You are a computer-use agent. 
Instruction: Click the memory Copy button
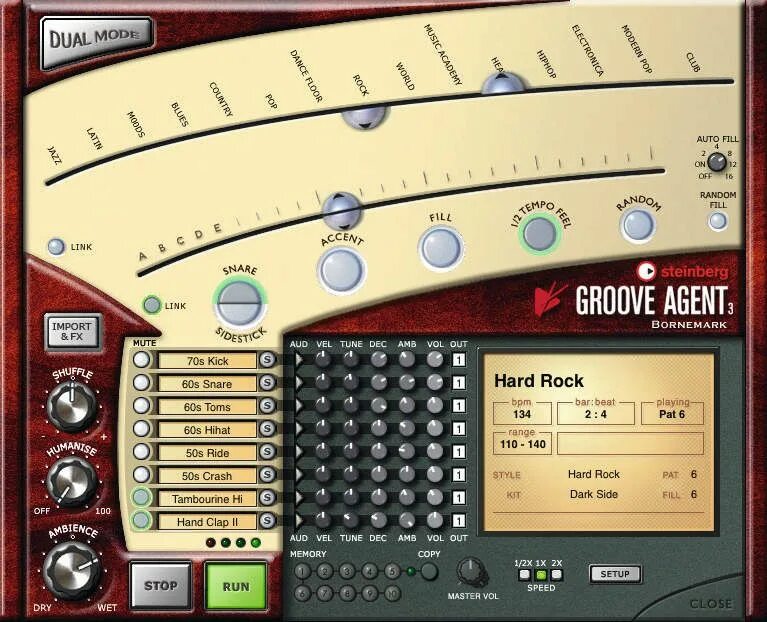[x=429, y=571]
